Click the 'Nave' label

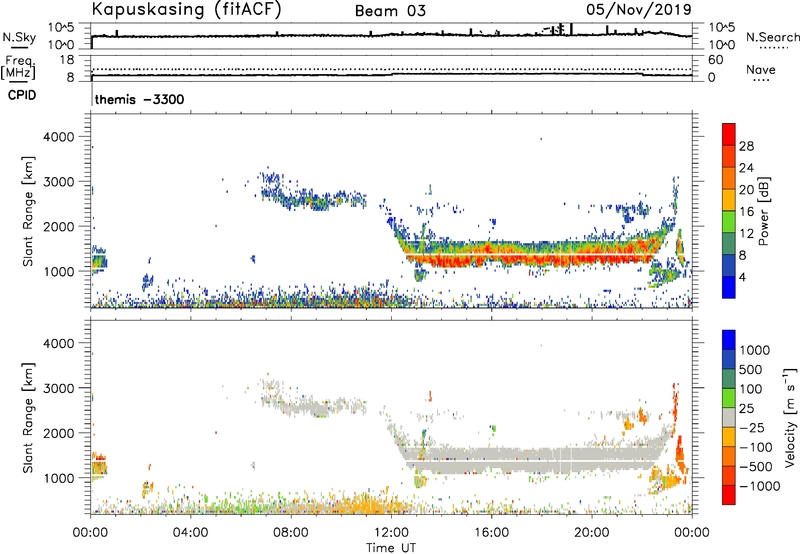coord(761,70)
